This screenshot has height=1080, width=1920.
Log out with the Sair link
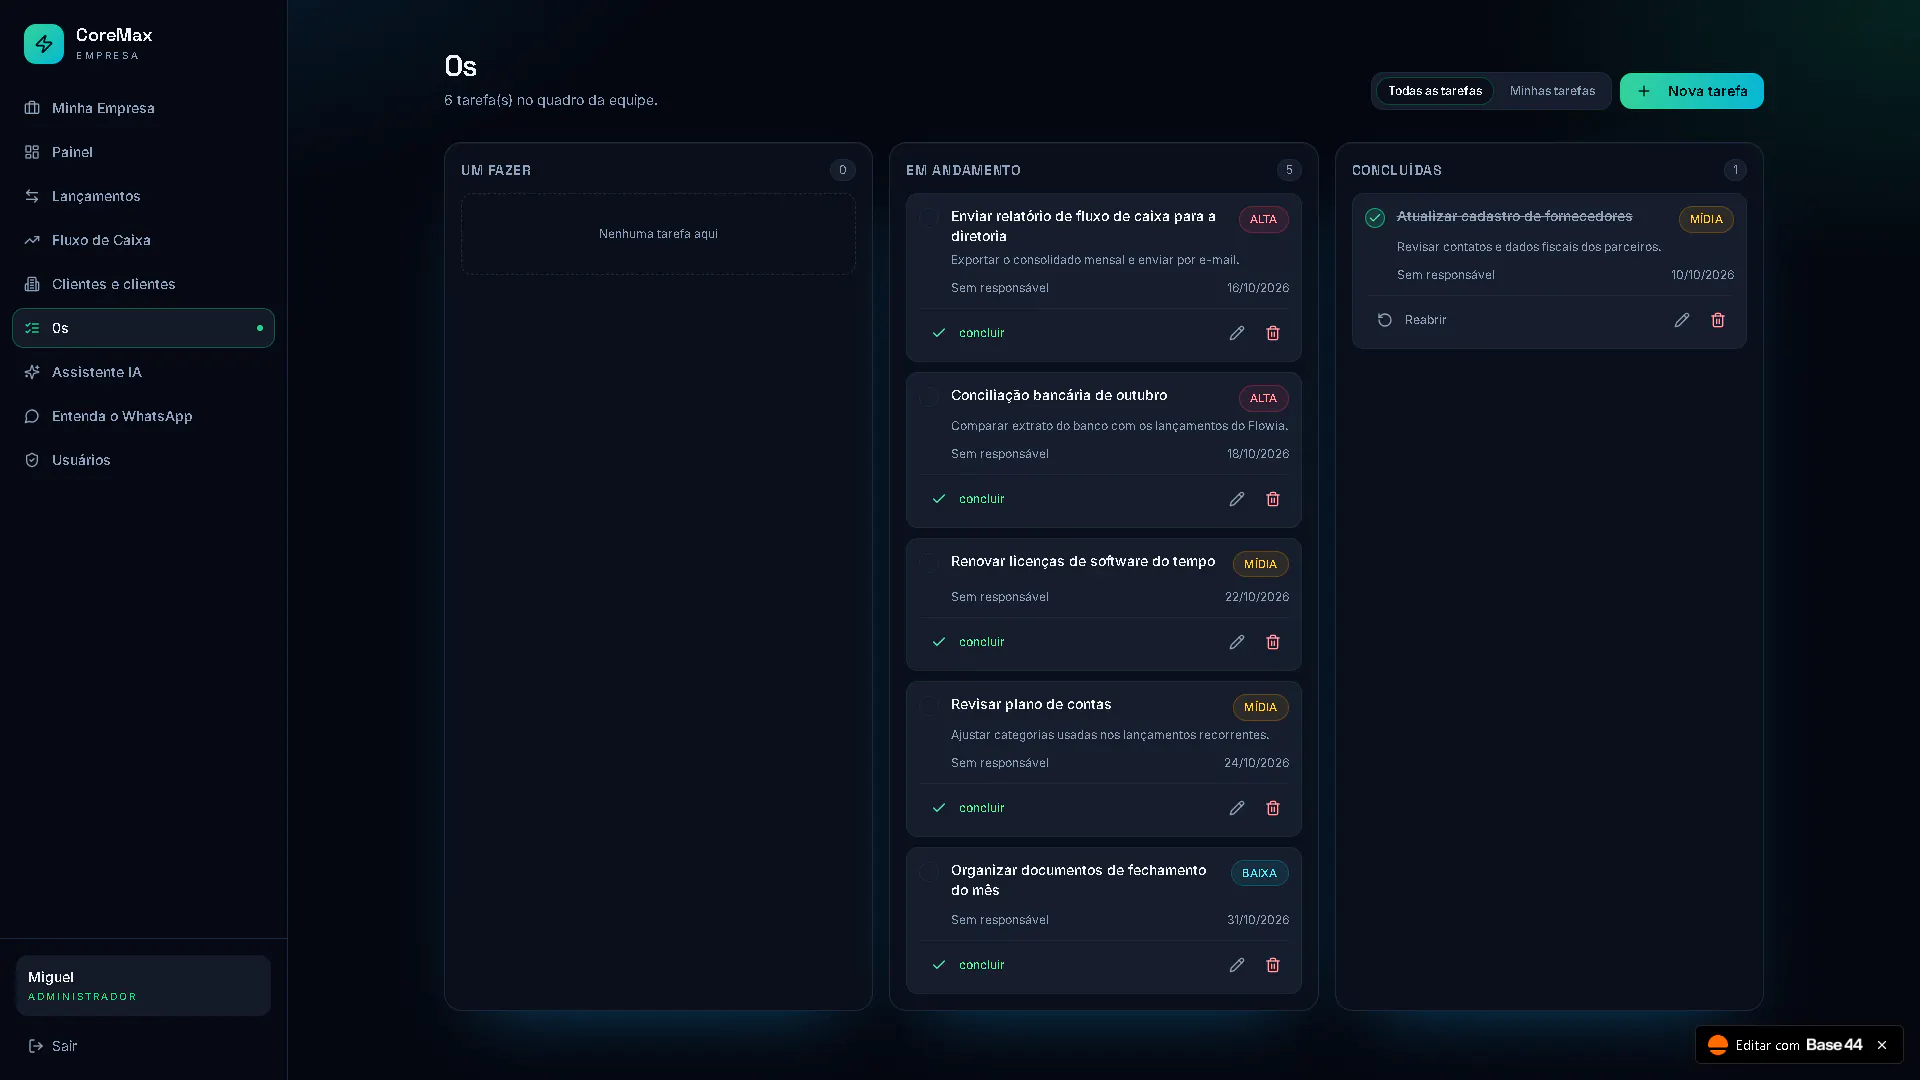coord(53,1046)
